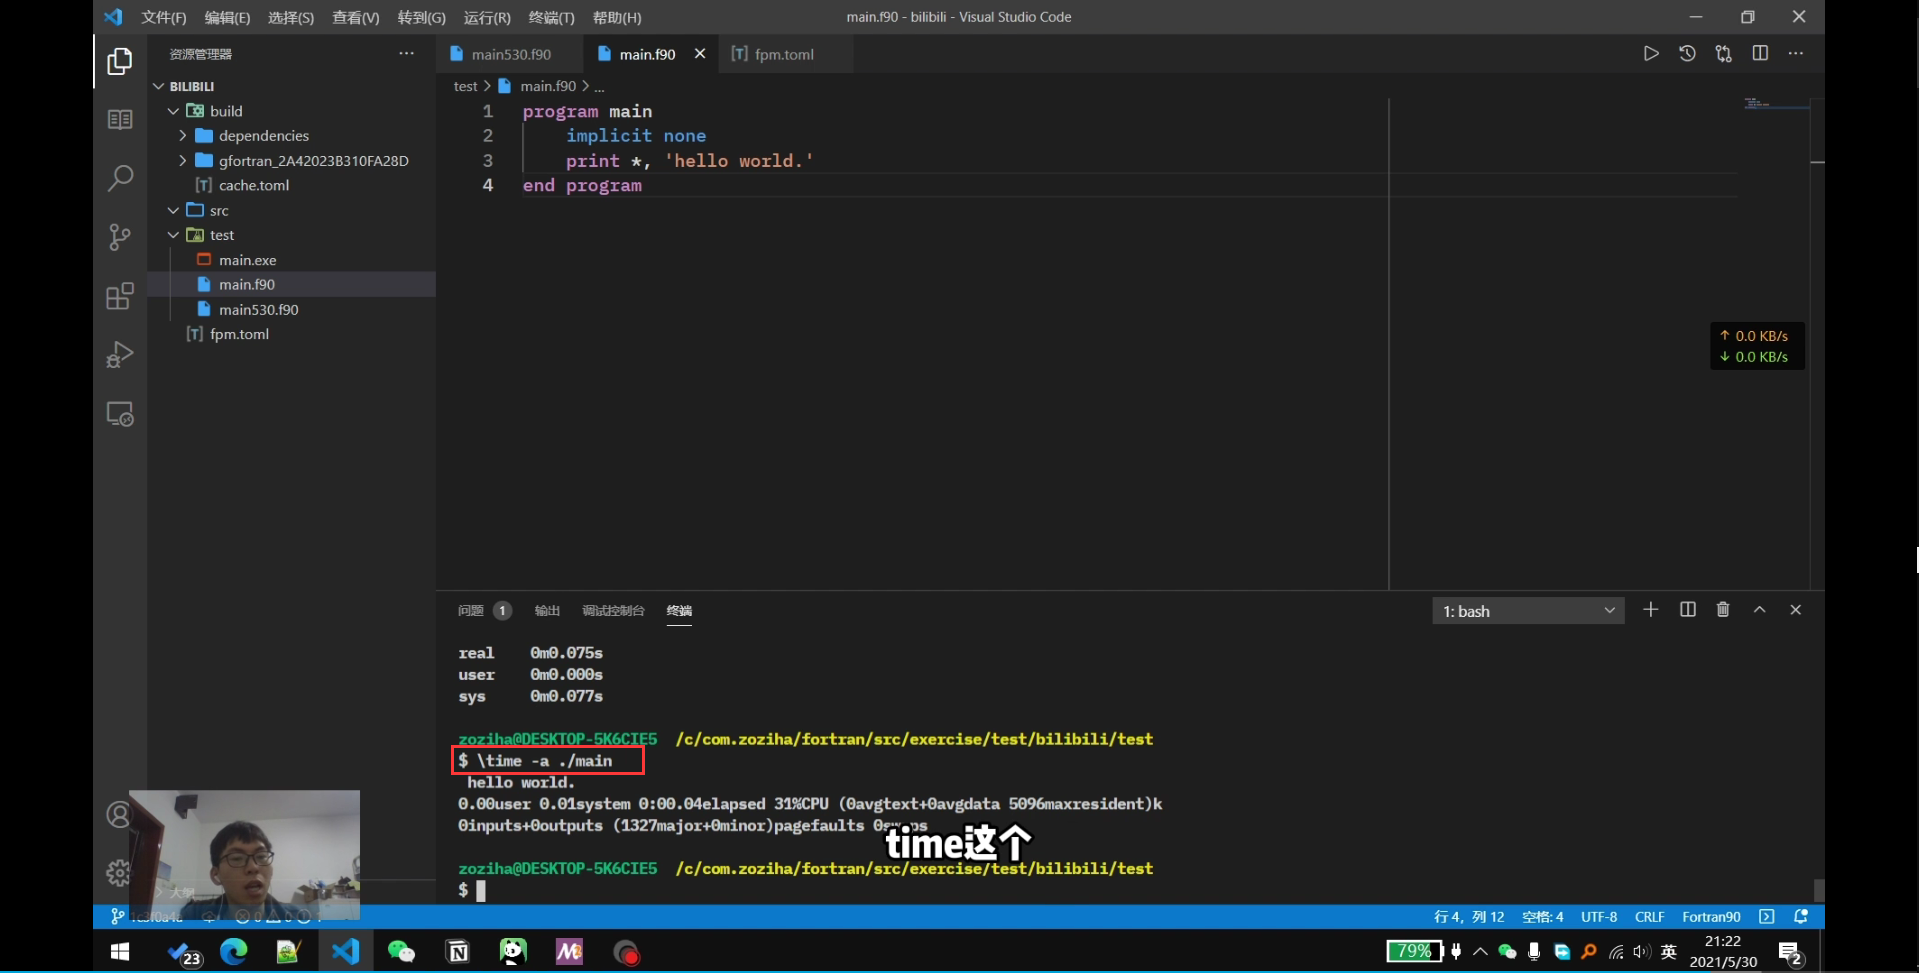
Task: Open the Accounts menu icon
Action: (118, 815)
